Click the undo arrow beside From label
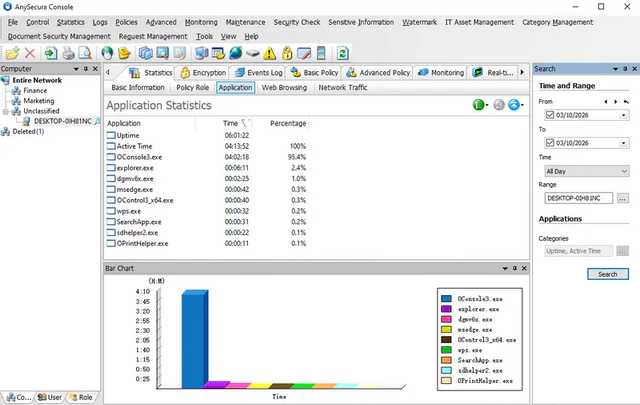Image resolution: width=640 pixels, height=405 pixels. 626,102
